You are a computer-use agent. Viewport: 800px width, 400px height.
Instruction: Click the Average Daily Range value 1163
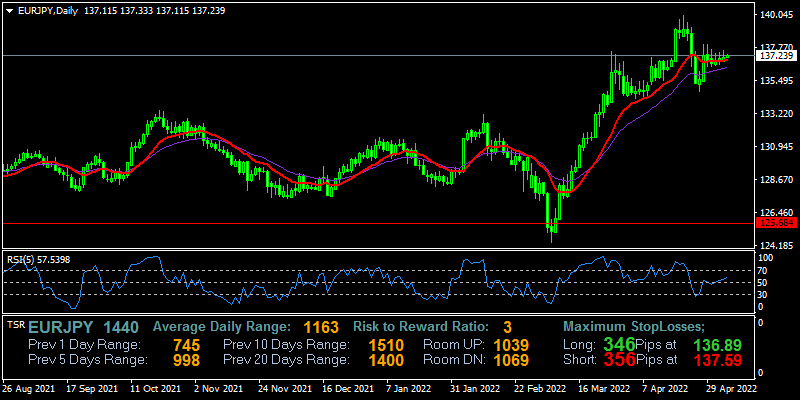[321, 327]
